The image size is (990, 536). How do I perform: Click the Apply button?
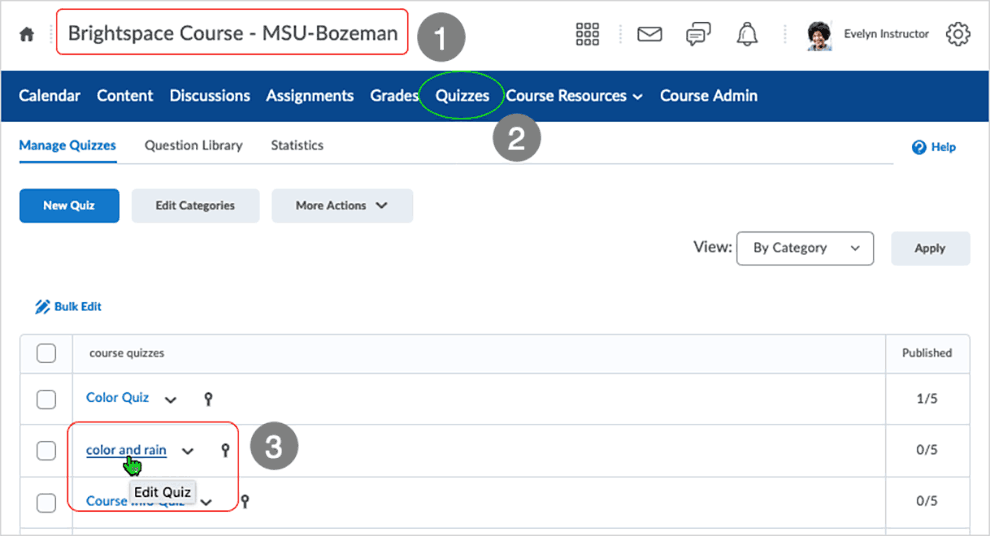[930, 249]
